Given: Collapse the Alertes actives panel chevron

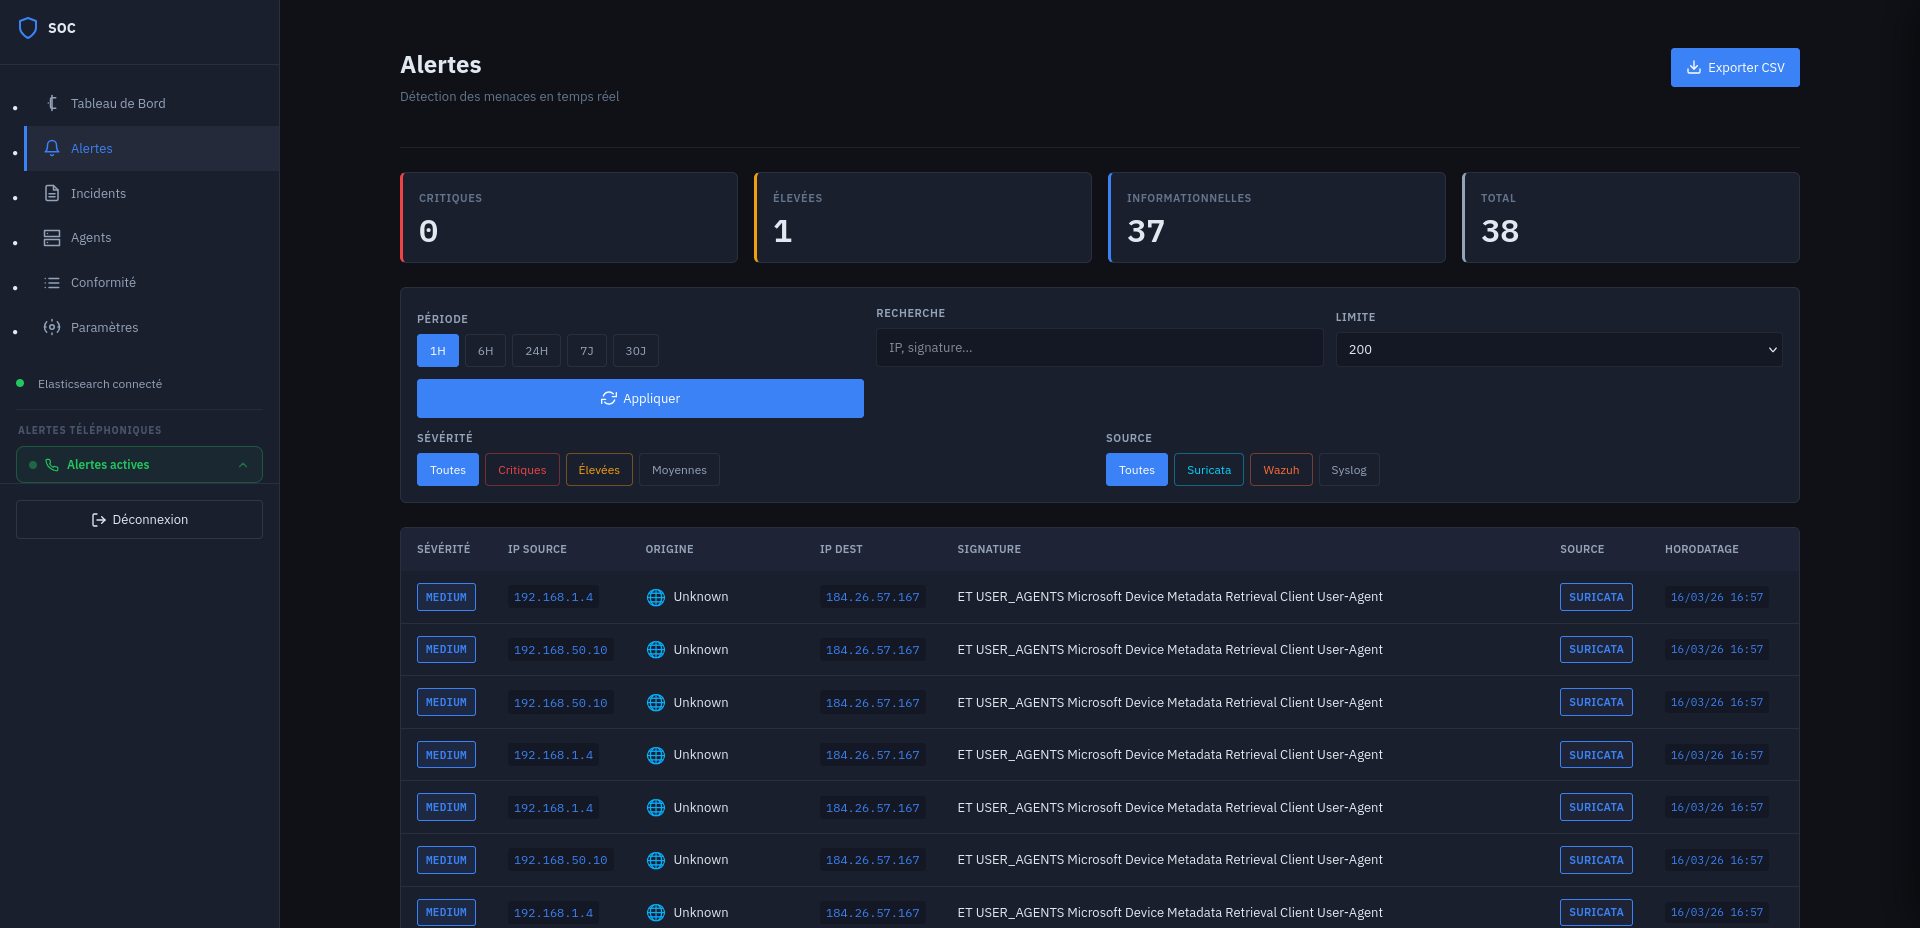Looking at the screenshot, I should coord(243,465).
